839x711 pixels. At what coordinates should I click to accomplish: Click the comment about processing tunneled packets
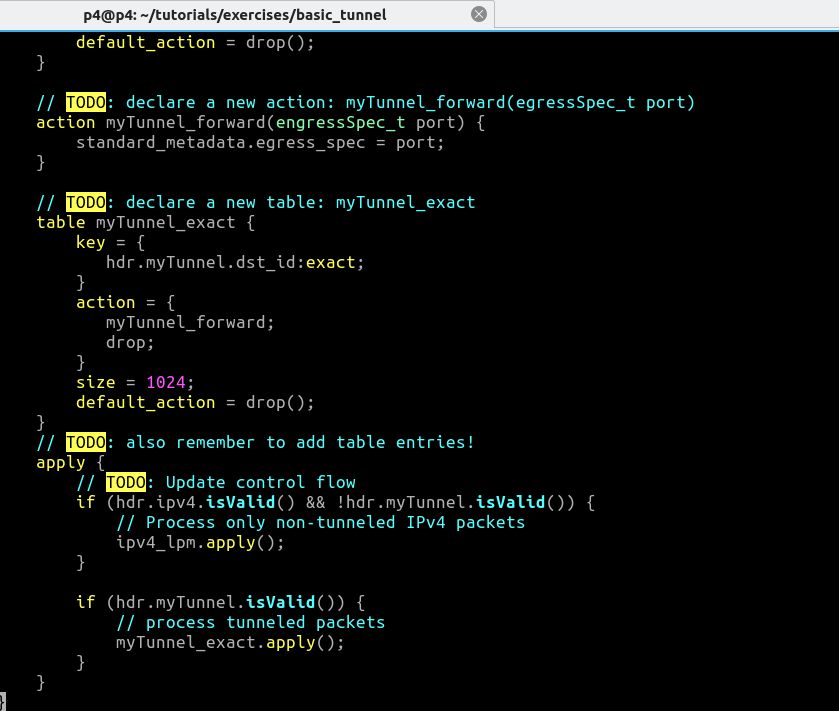(250, 622)
